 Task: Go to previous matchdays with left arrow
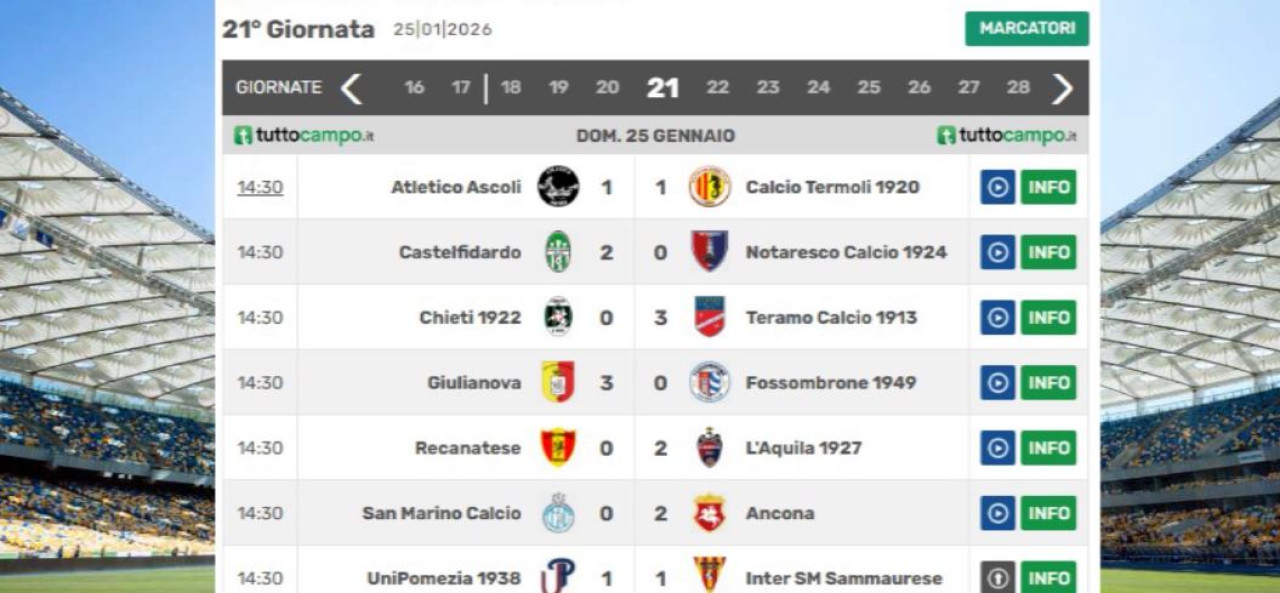[x=351, y=88]
